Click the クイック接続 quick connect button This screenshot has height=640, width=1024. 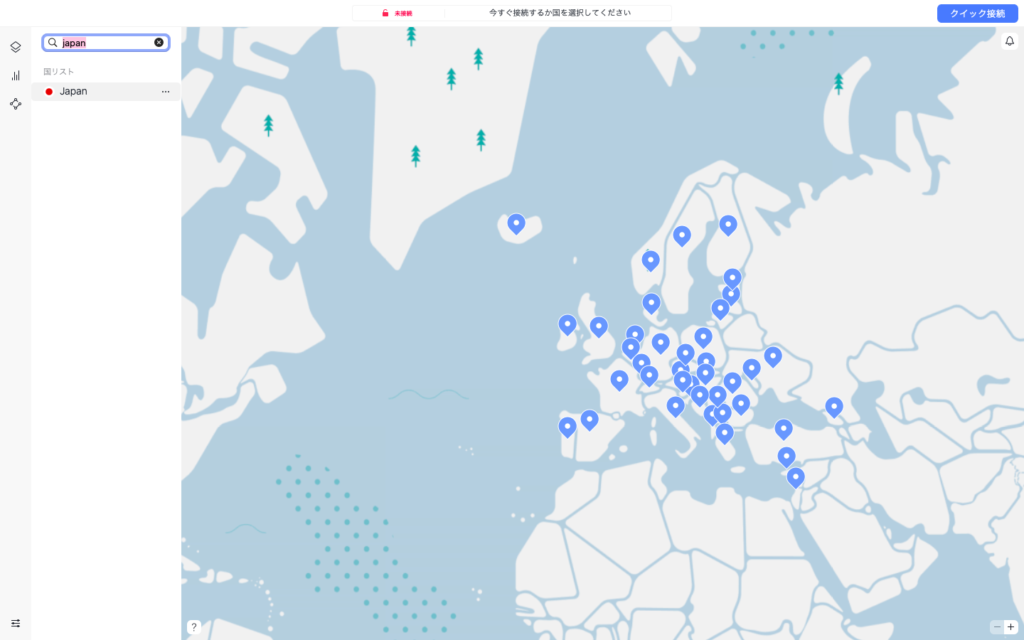[x=976, y=14]
